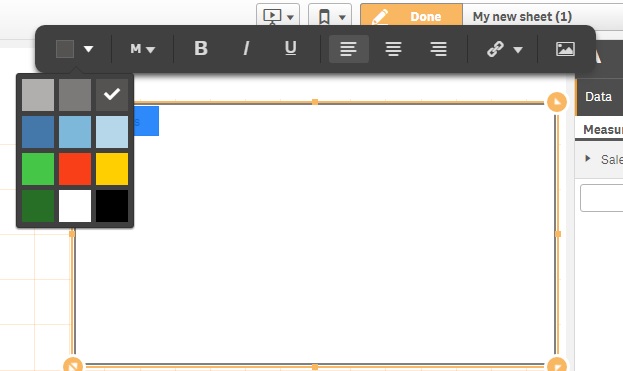
Task: Insert a link with chain icon
Action: point(495,49)
